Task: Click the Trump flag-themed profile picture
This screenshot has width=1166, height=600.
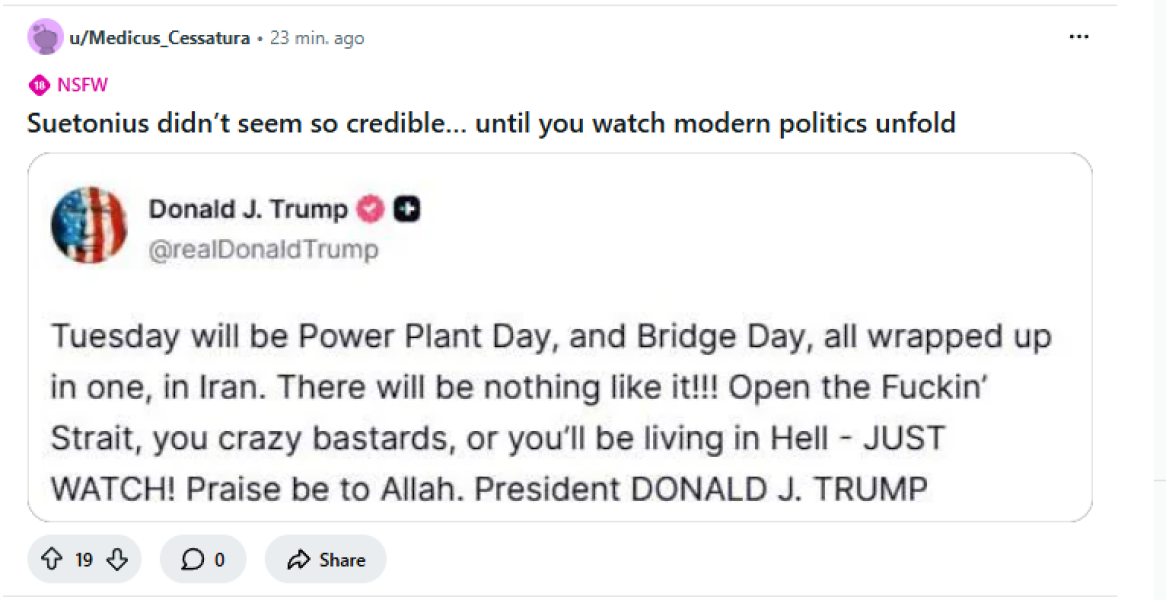Action: (89, 226)
